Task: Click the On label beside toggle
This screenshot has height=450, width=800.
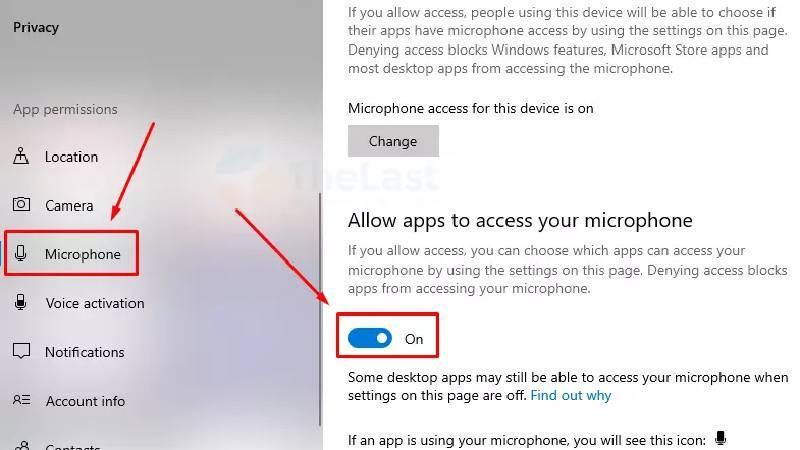Action: coord(414,339)
